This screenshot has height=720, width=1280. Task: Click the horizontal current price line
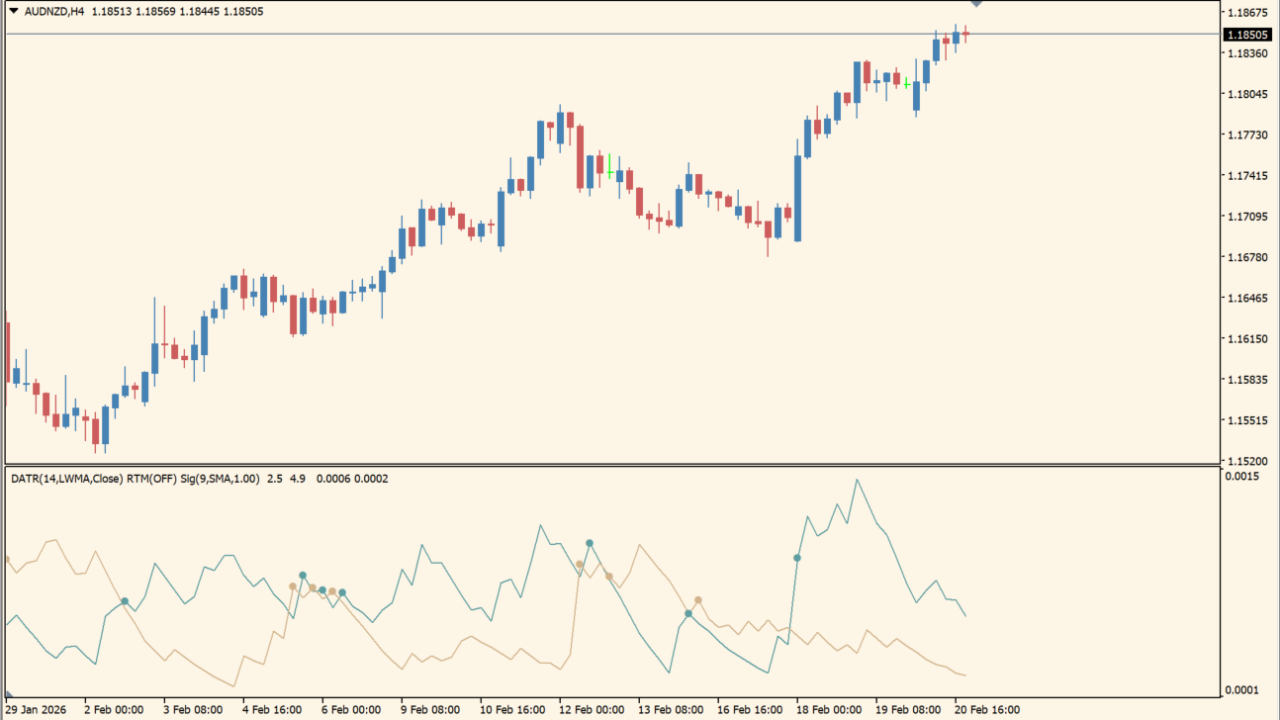[500, 34]
